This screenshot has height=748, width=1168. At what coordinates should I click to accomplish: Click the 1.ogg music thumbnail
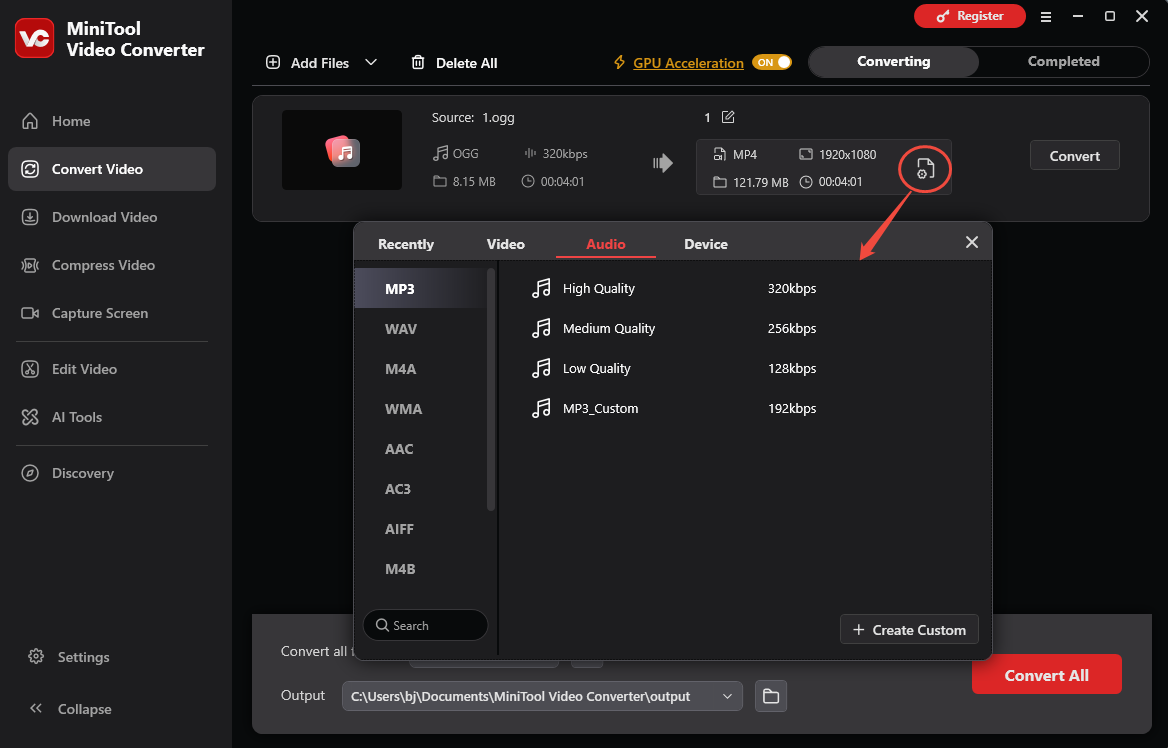342,150
